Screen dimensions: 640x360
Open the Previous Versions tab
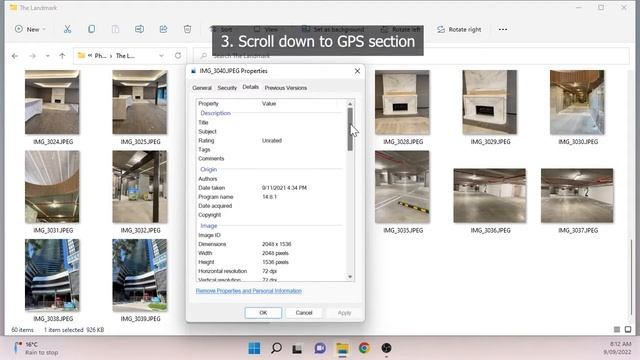(286, 88)
